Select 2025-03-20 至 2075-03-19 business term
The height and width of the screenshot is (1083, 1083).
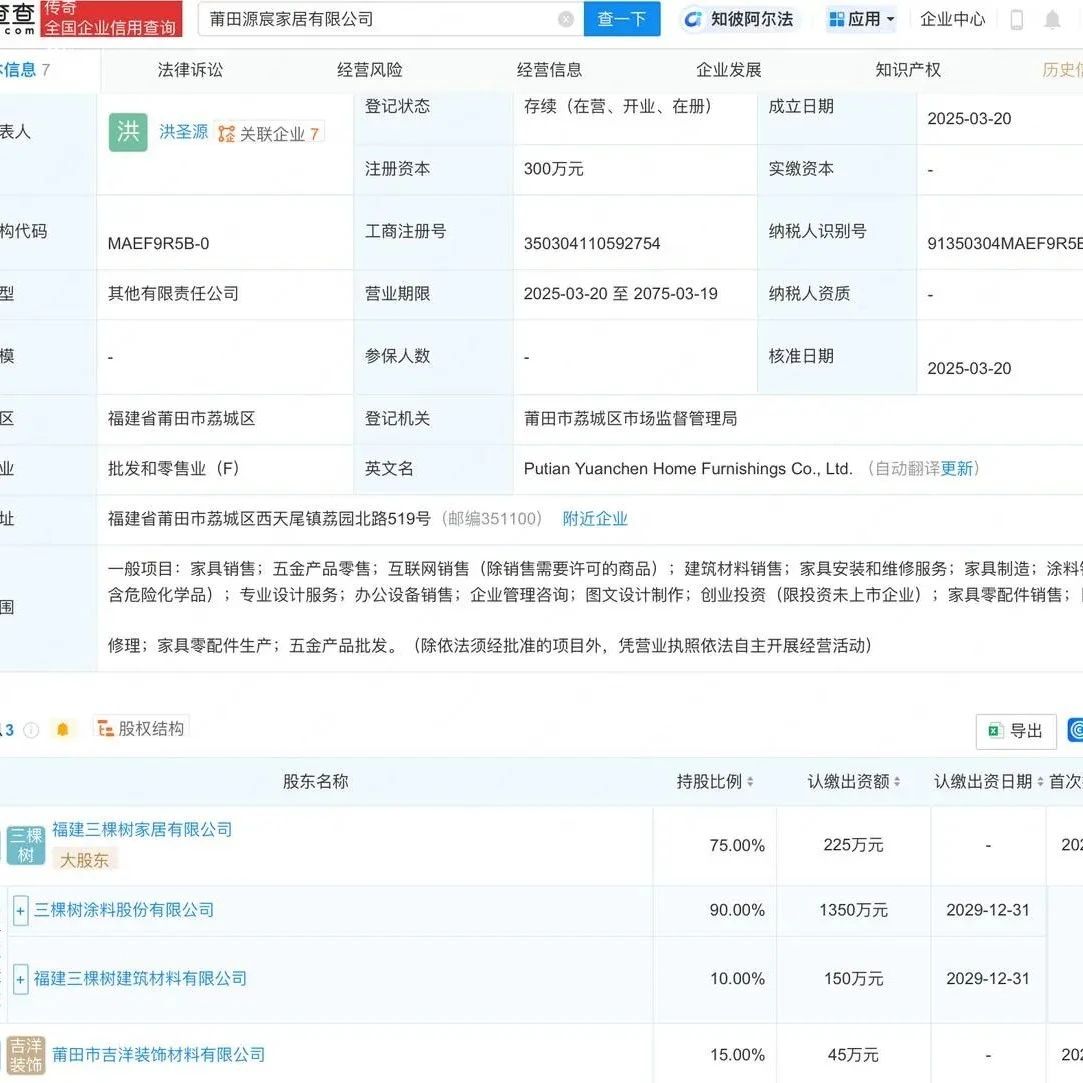click(620, 294)
